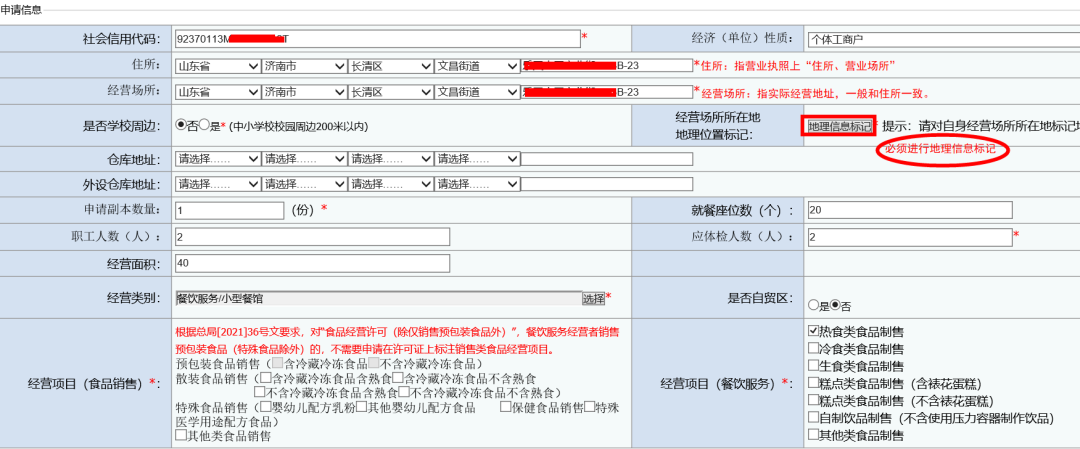
Task: Click the 社会信用代码 input field
Action: (377, 39)
